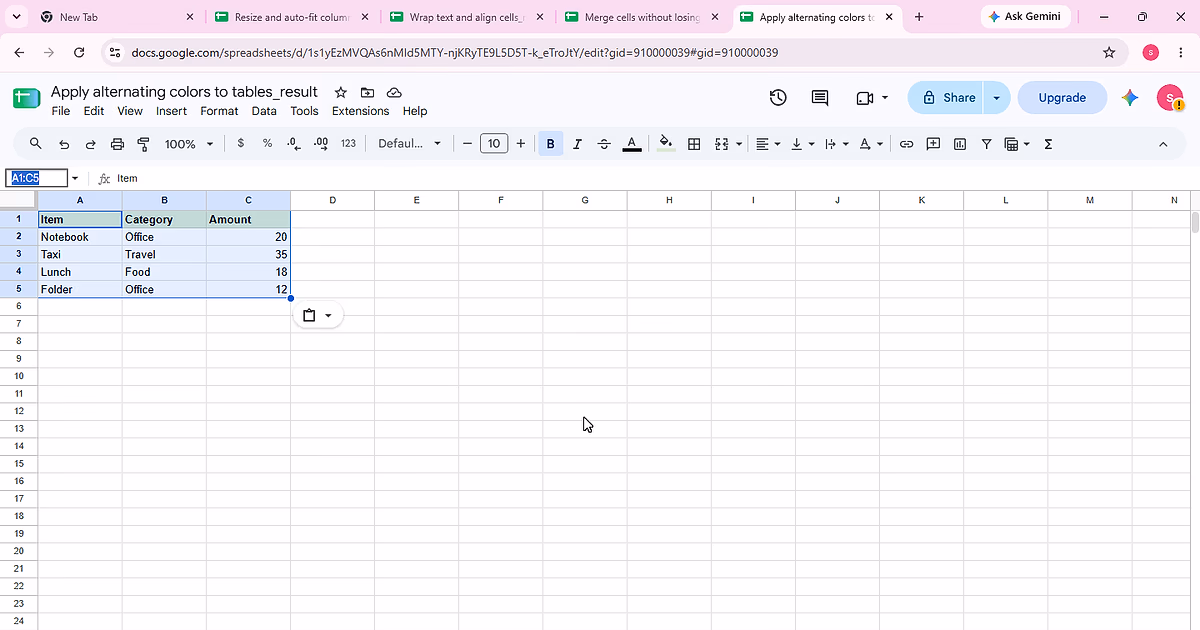Open the Merge cells dropdown arrow
The image size is (1200, 630).
tap(739, 144)
